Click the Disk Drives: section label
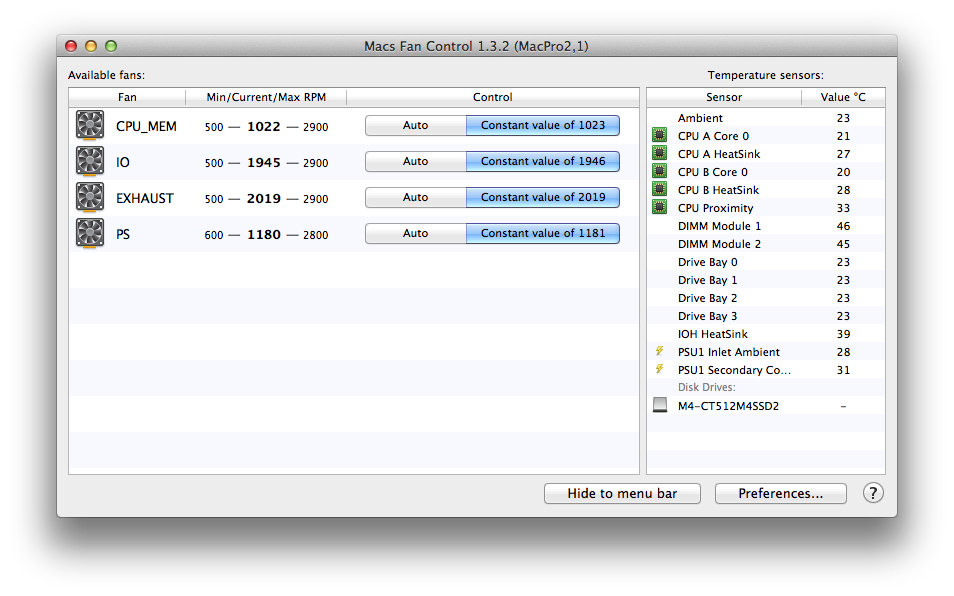Viewport: 954px width, 596px height. [x=706, y=387]
